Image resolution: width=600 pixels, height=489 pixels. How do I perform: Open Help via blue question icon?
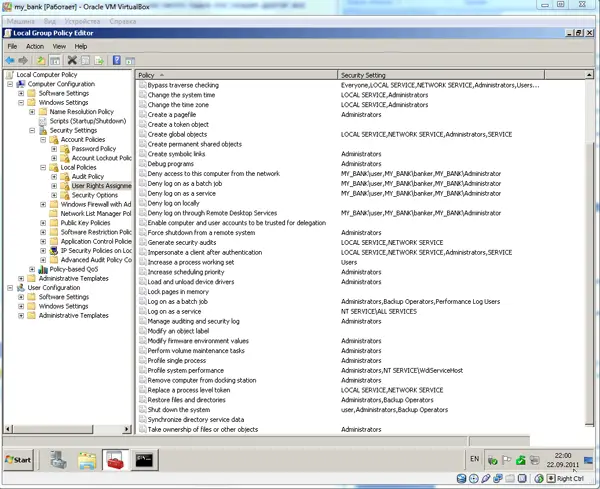tap(117, 60)
